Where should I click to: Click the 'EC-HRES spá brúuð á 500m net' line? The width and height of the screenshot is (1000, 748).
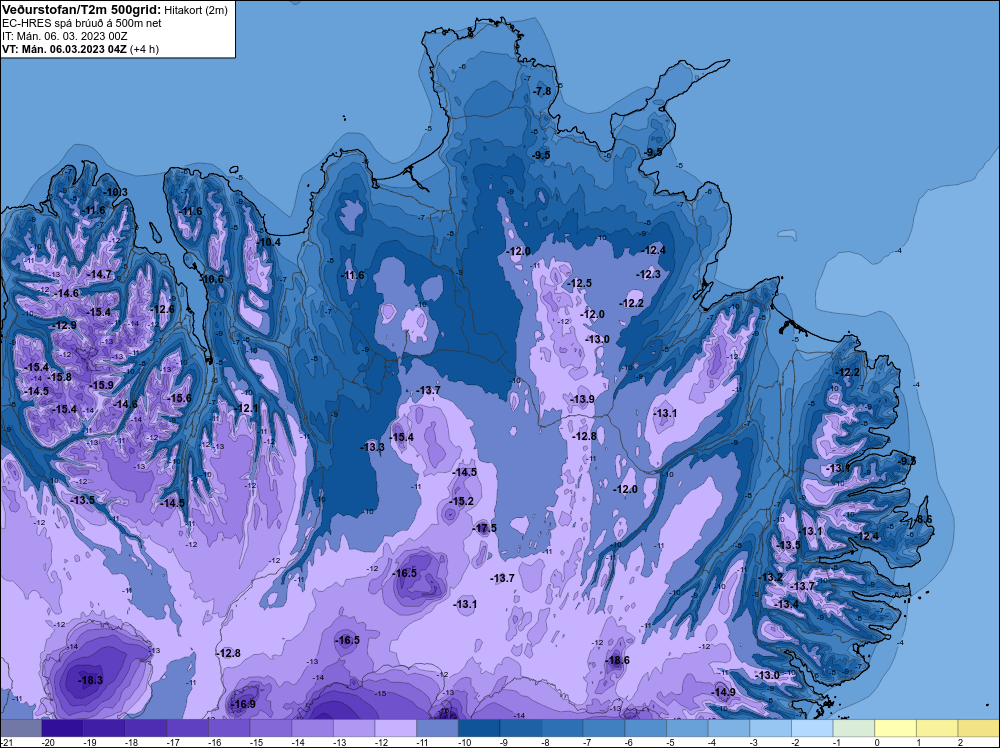click(x=82, y=23)
